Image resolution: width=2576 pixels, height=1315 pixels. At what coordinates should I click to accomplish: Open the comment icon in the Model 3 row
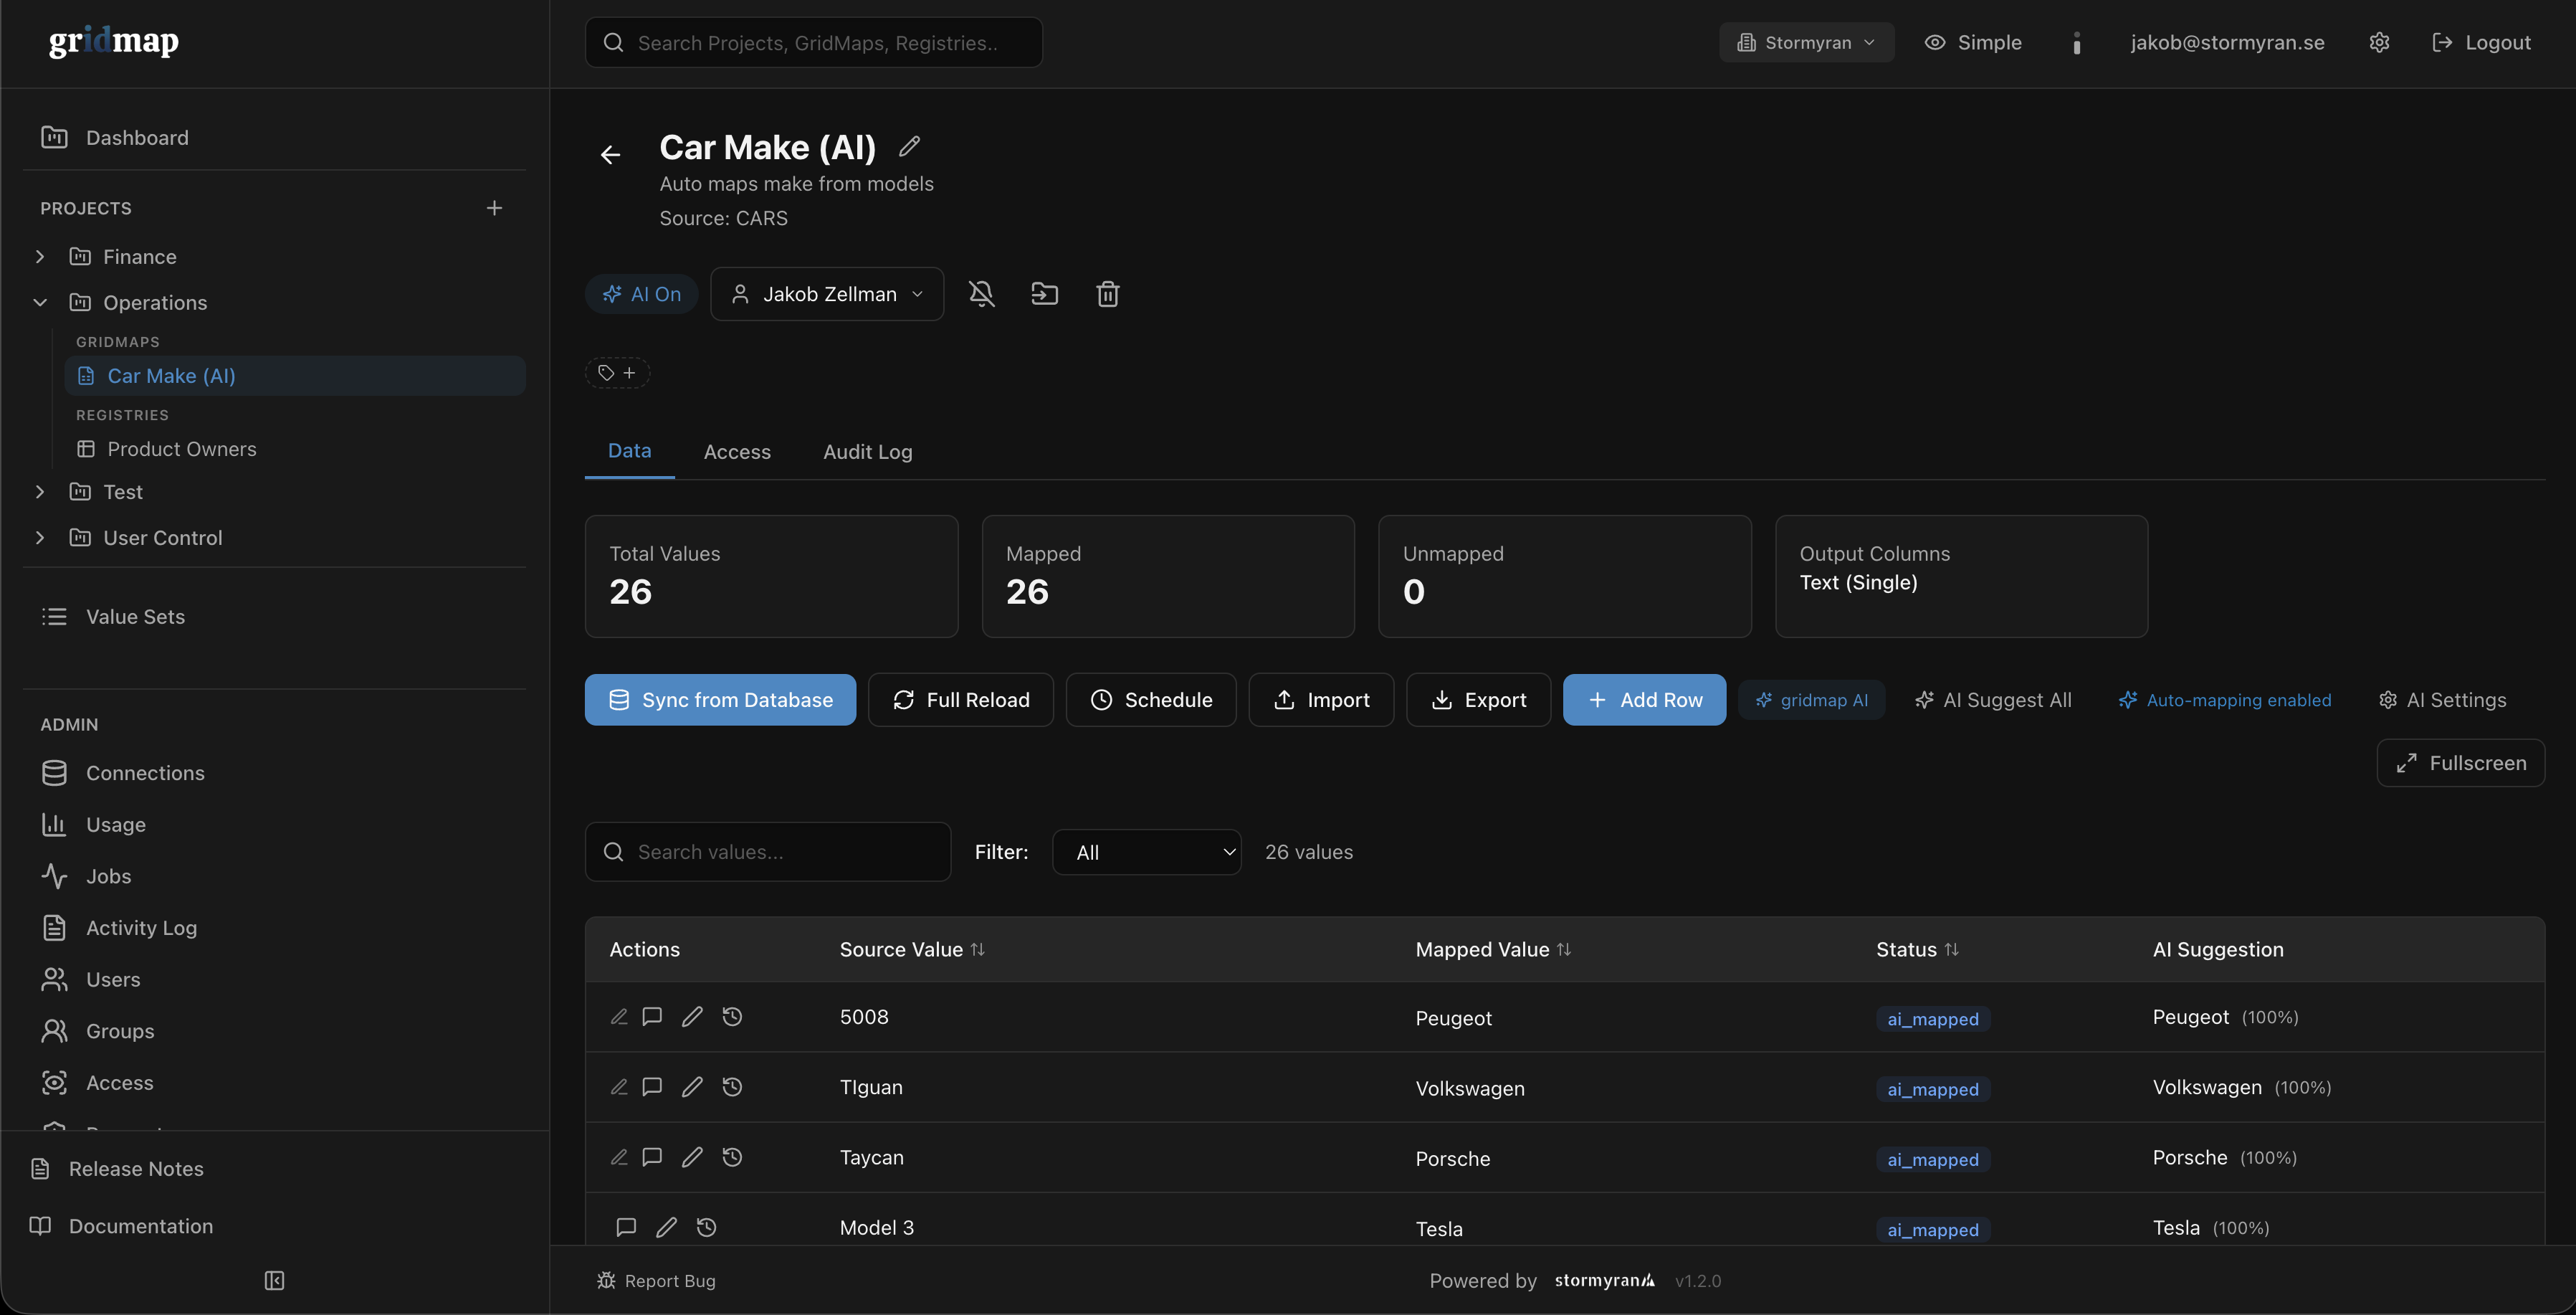(x=626, y=1227)
